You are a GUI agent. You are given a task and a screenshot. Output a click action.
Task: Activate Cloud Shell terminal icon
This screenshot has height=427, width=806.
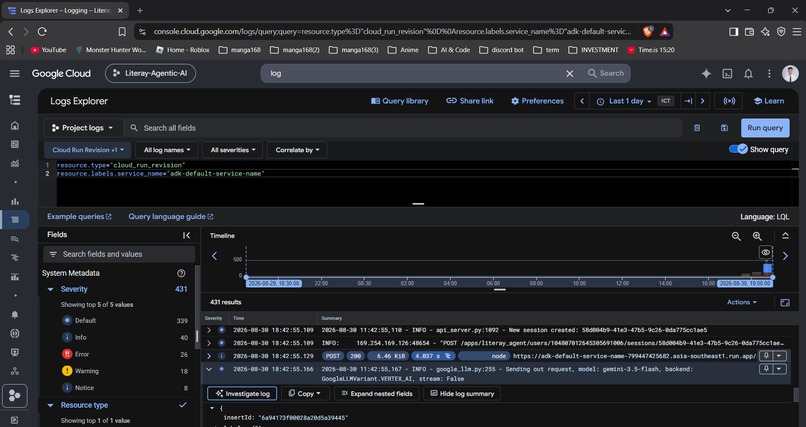(727, 73)
